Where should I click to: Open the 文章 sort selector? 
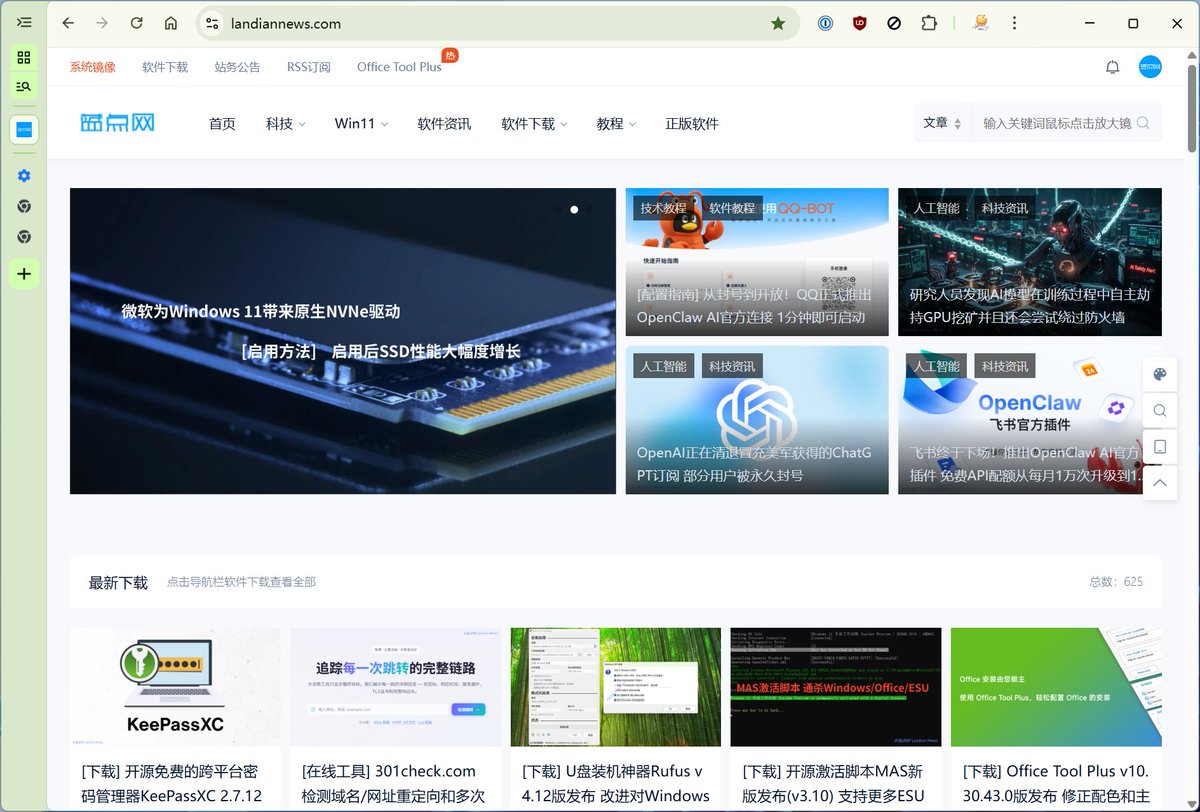tap(941, 121)
